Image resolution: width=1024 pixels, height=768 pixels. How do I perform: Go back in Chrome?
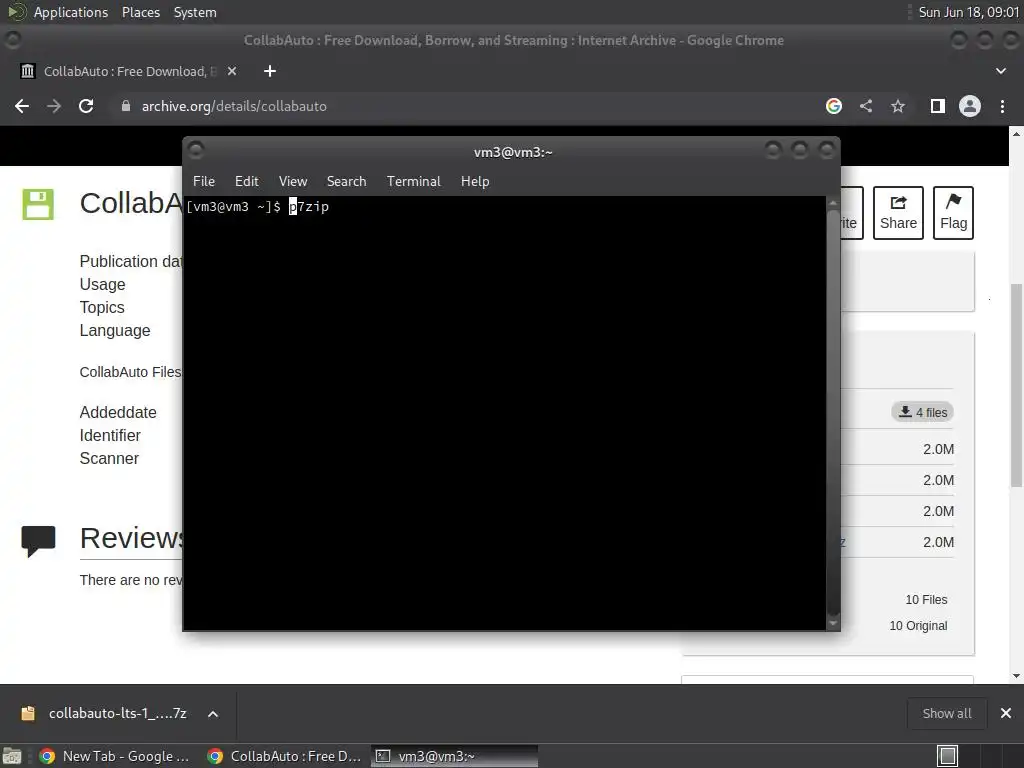pyautogui.click(x=22, y=106)
